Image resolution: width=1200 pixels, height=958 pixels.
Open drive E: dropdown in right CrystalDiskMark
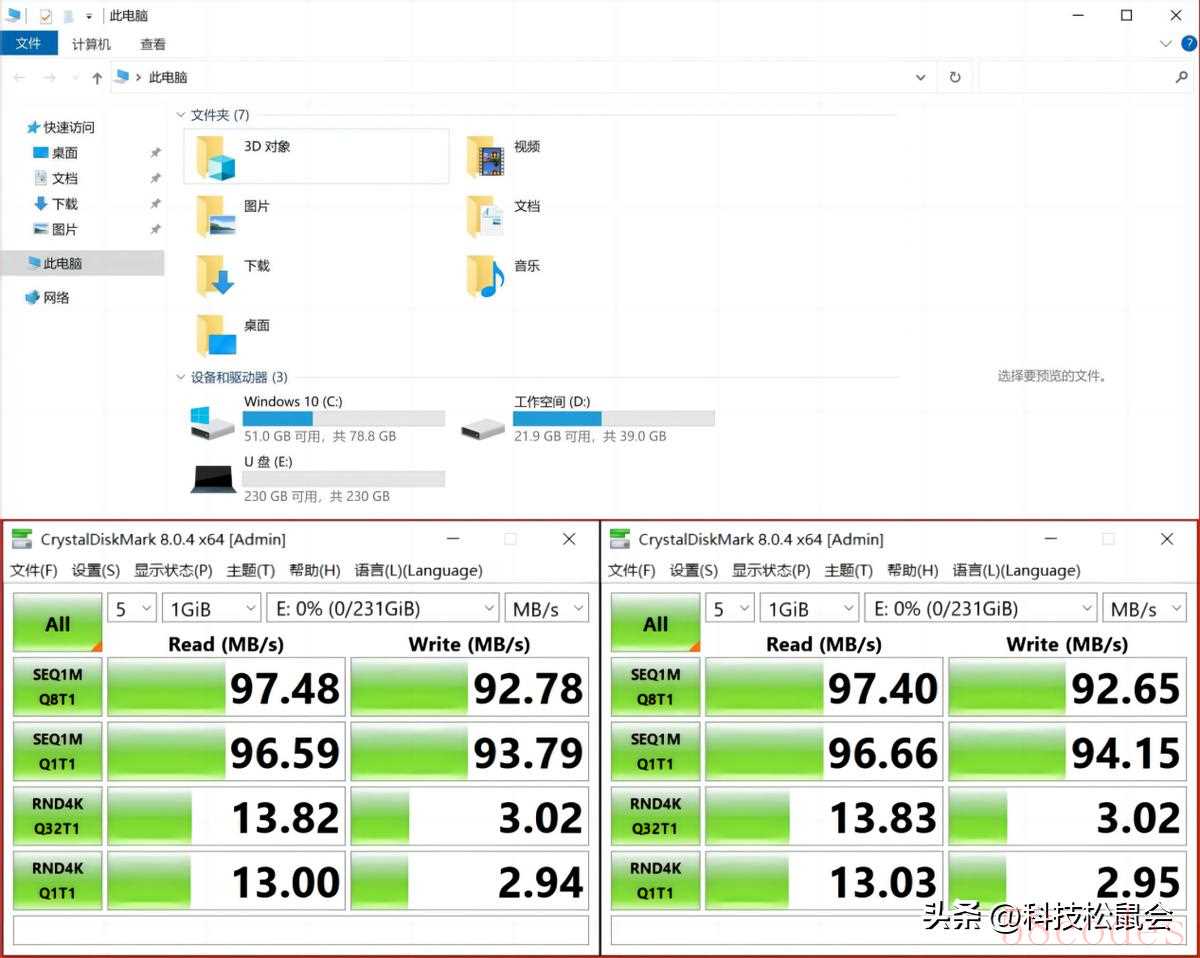pos(981,608)
